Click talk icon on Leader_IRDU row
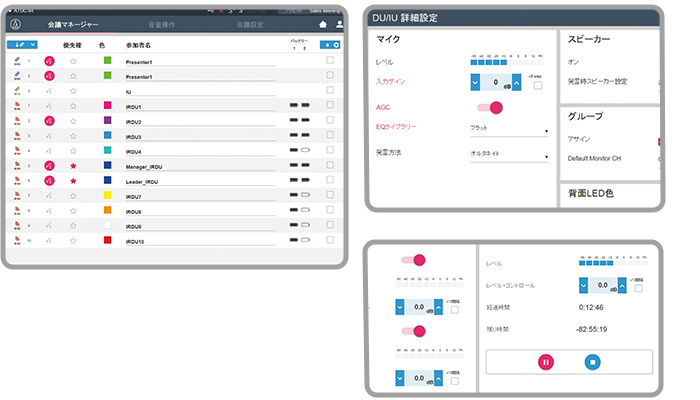This screenshot has width=700, height=400. (x=50, y=181)
